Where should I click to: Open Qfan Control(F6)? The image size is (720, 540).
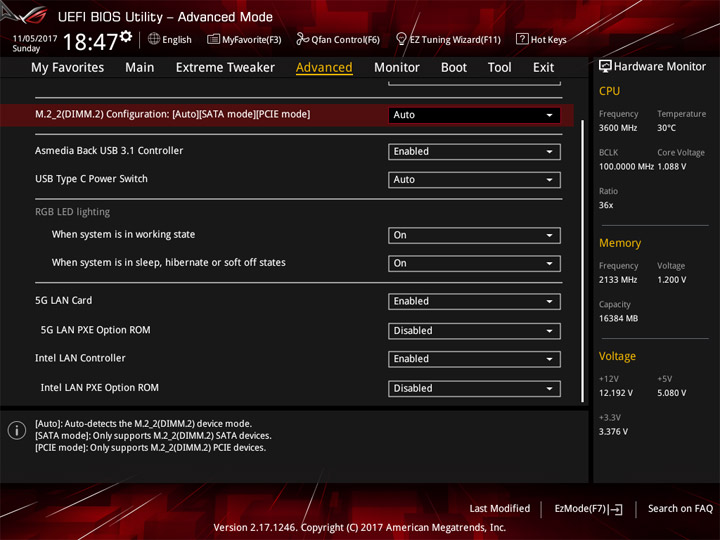338,39
